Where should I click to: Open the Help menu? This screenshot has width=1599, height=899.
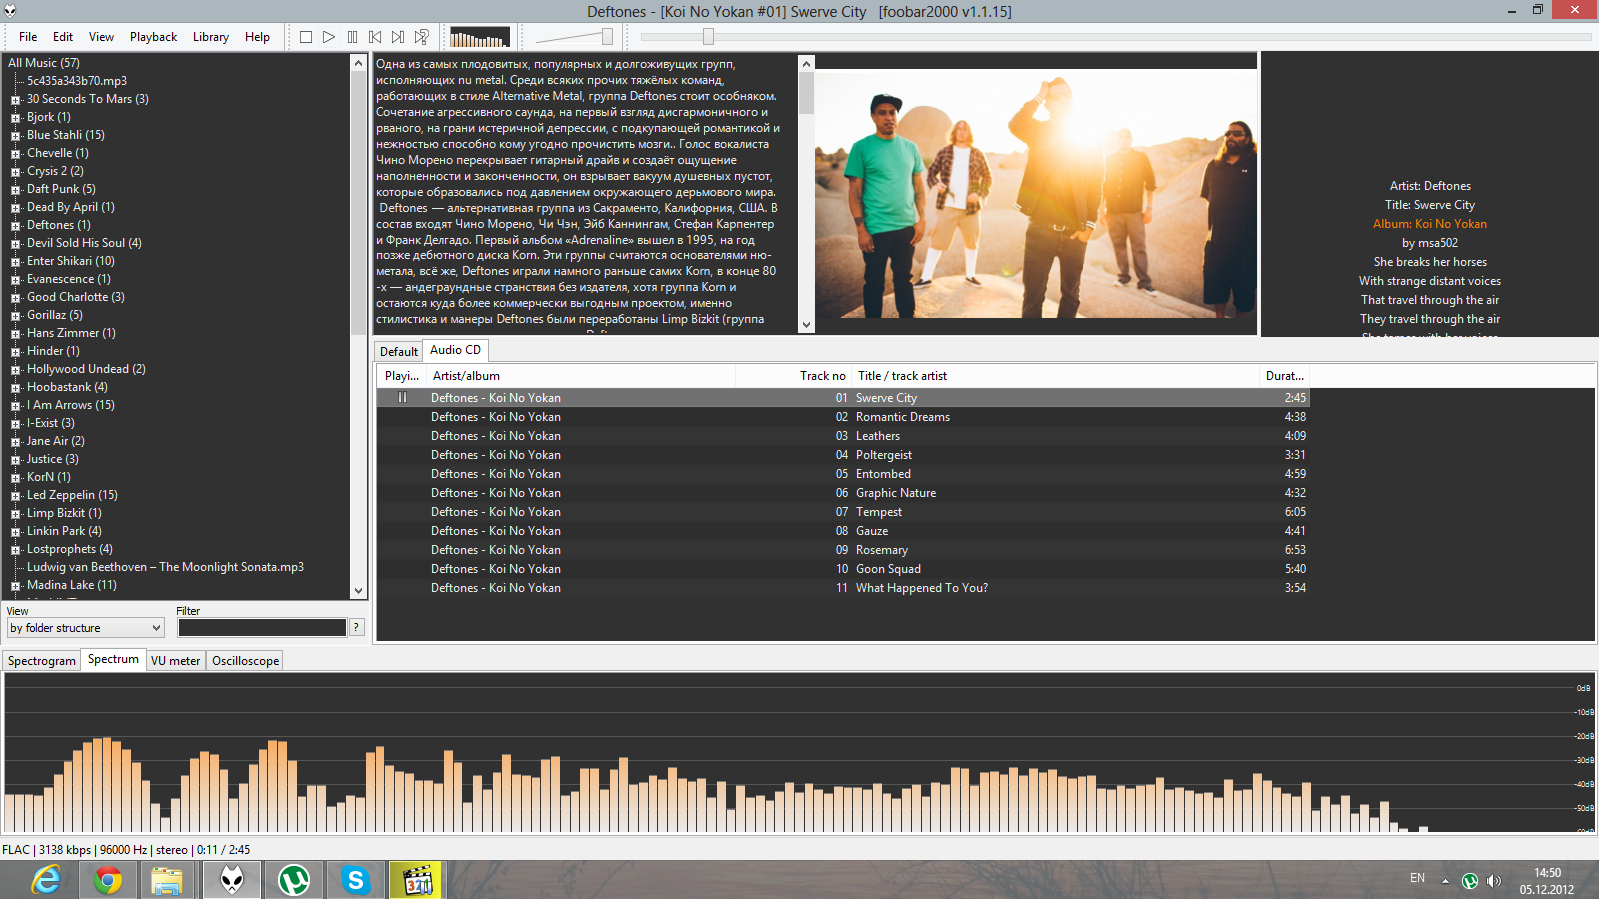[x=257, y=37]
